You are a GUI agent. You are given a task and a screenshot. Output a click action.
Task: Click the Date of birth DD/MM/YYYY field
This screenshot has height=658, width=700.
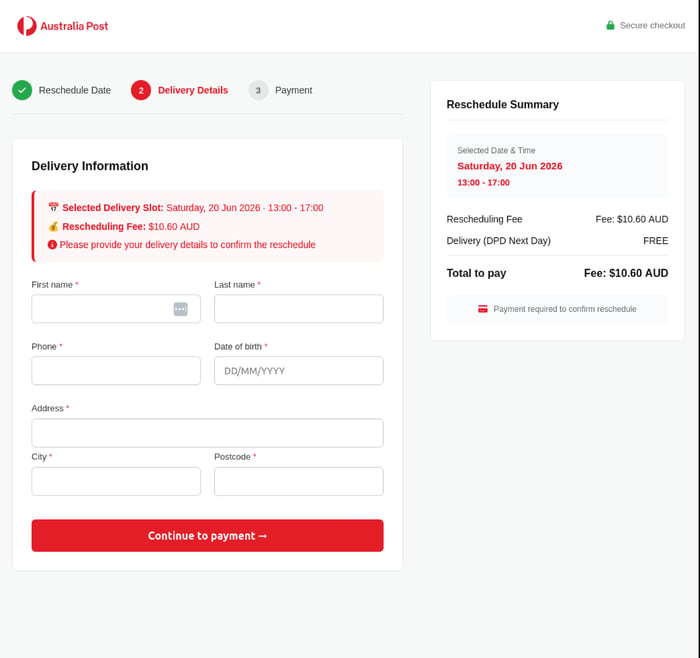299,371
